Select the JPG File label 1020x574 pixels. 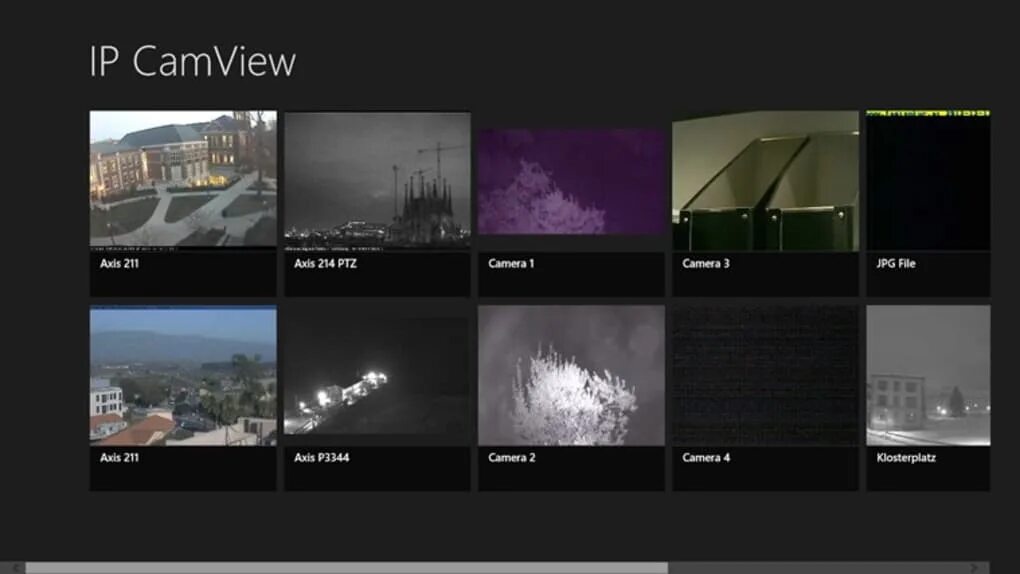click(896, 264)
